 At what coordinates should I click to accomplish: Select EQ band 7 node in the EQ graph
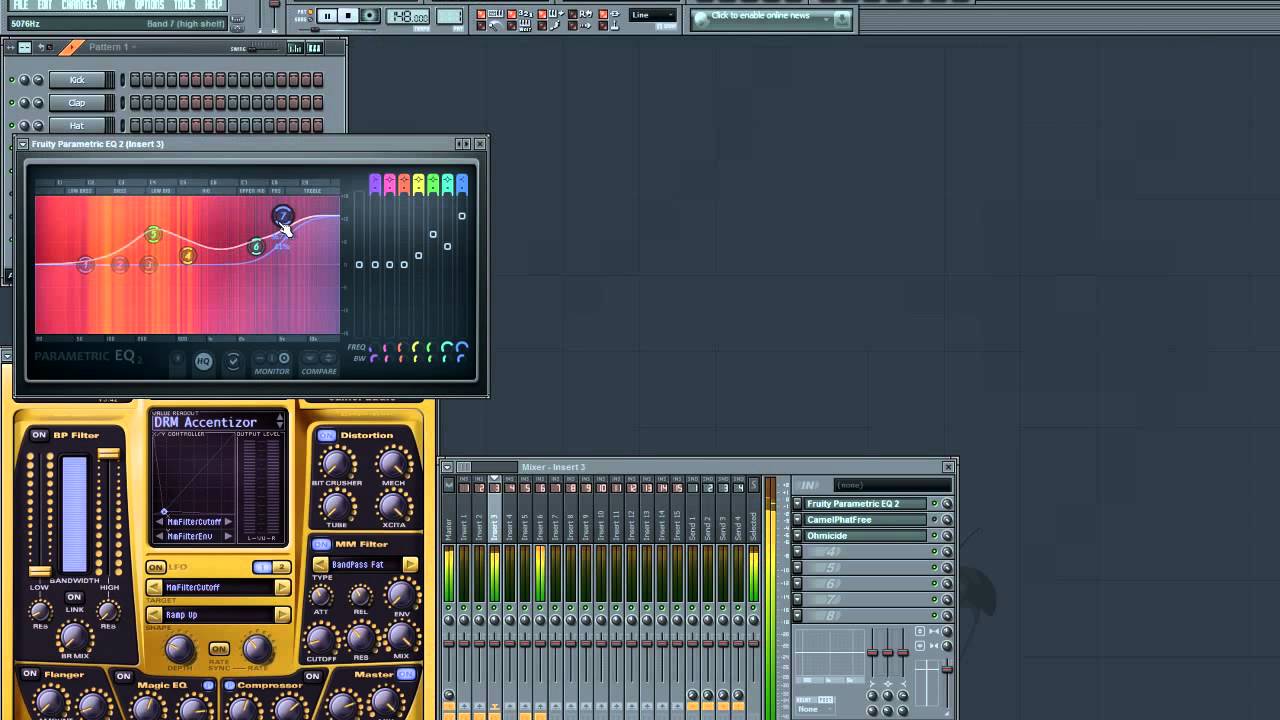click(282, 214)
